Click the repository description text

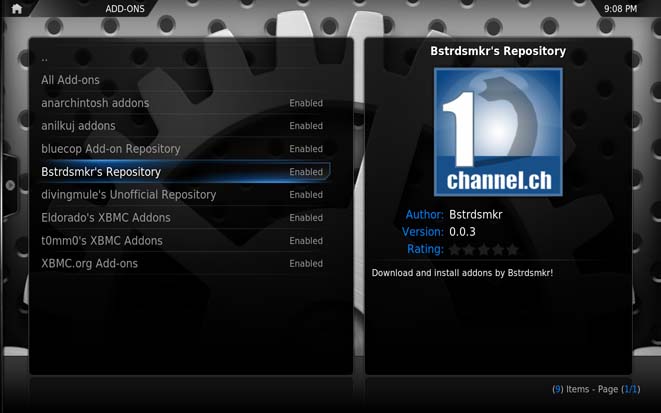(462, 273)
